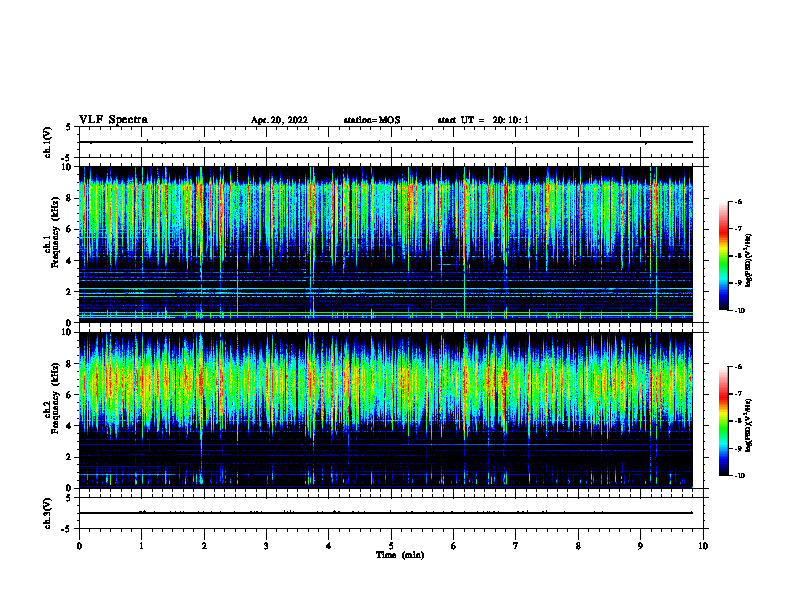The width and height of the screenshot is (792, 612).
Task: Click the "ch.1(V)" waveform axis label
Action: tap(48, 142)
